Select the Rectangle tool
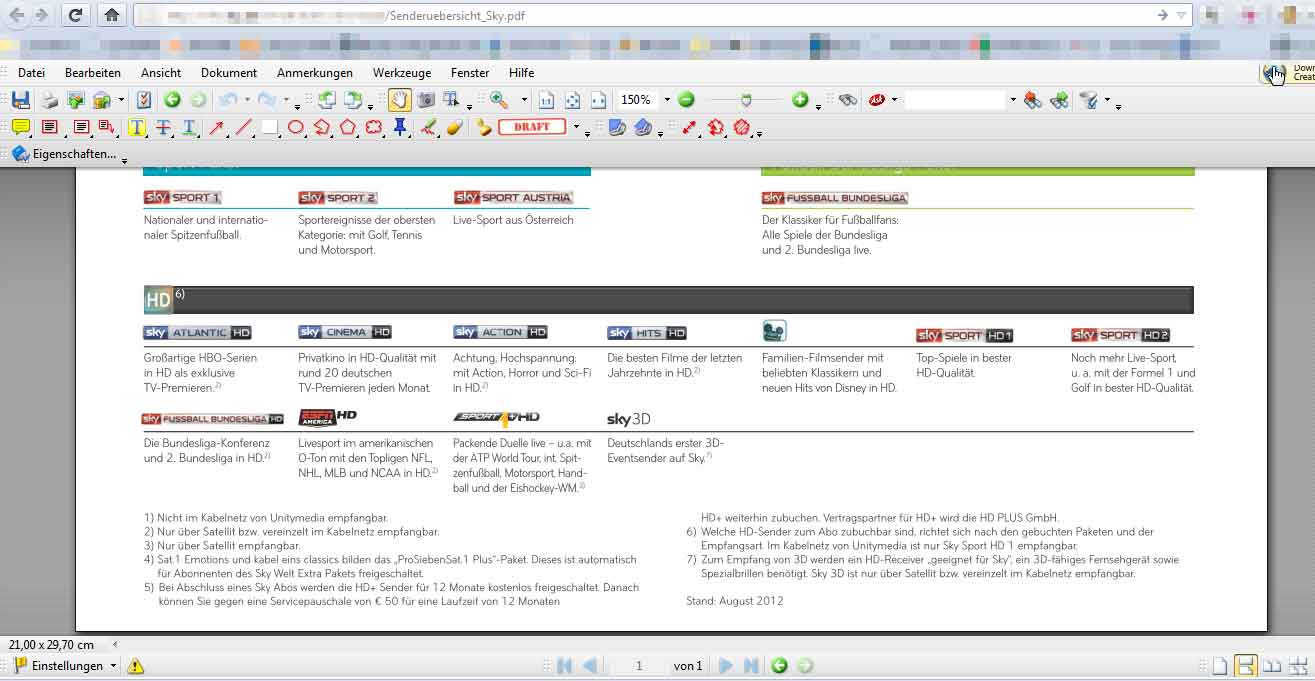The image size is (1315, 681). click(269, 127)
